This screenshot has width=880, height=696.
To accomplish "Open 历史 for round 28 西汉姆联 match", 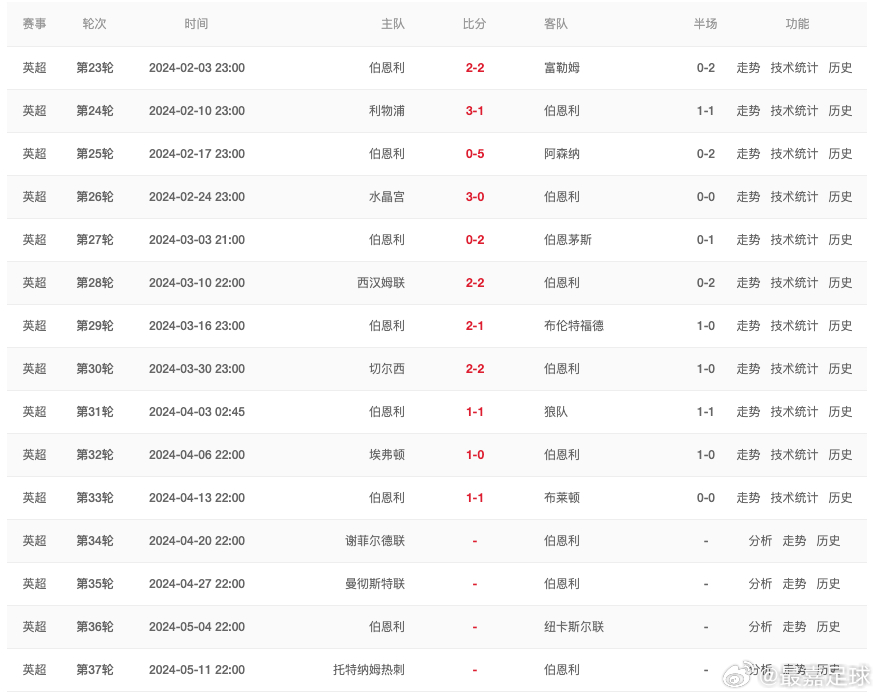I will (840, 283).
